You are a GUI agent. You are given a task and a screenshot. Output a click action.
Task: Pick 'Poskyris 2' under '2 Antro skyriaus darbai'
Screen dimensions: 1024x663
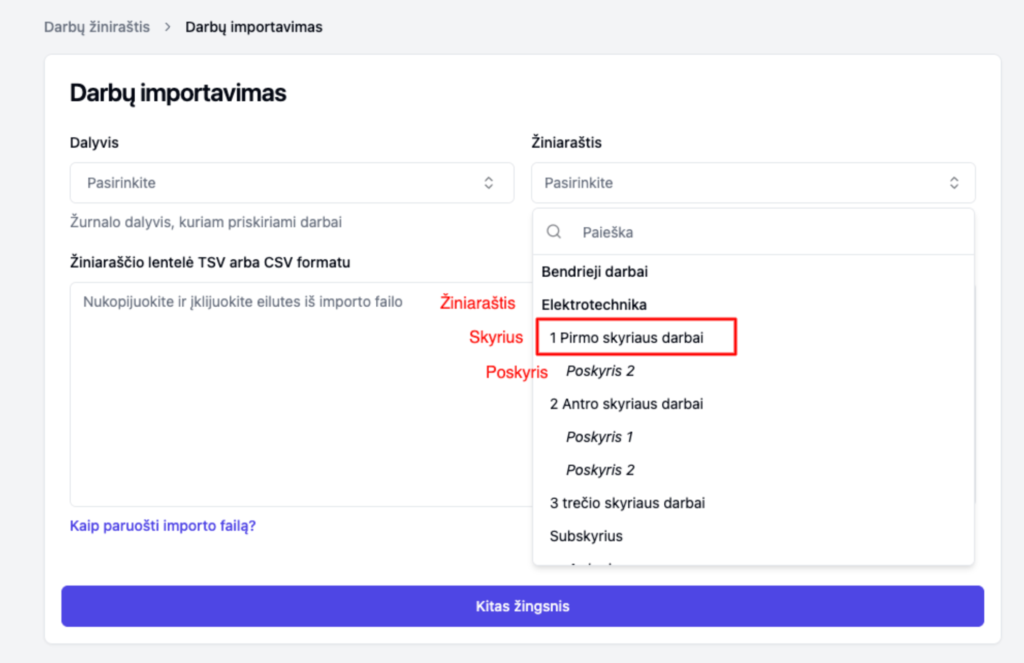pos(600,470)
